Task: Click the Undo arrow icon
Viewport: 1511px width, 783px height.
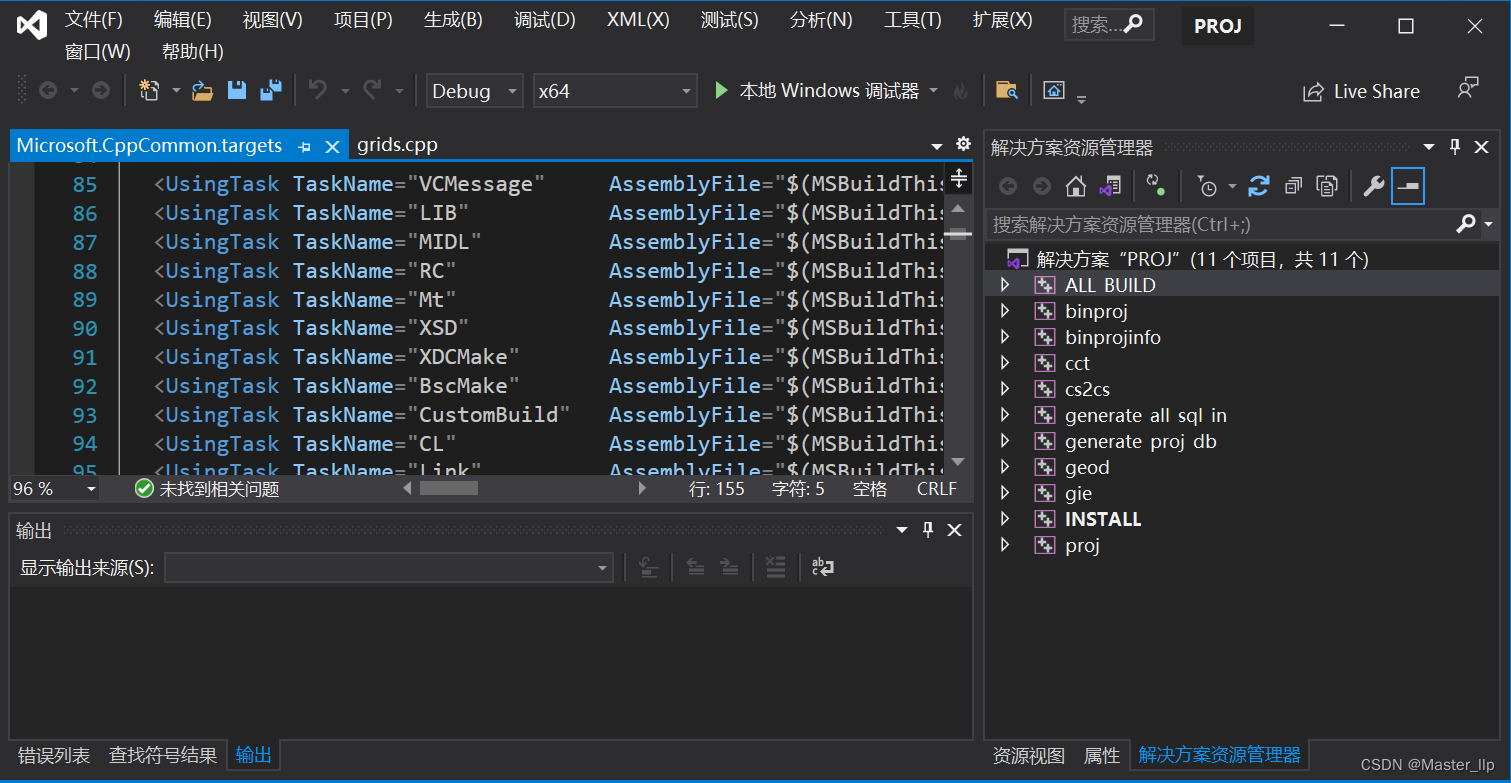Action: pyautogui.click(x=318, y=91)
